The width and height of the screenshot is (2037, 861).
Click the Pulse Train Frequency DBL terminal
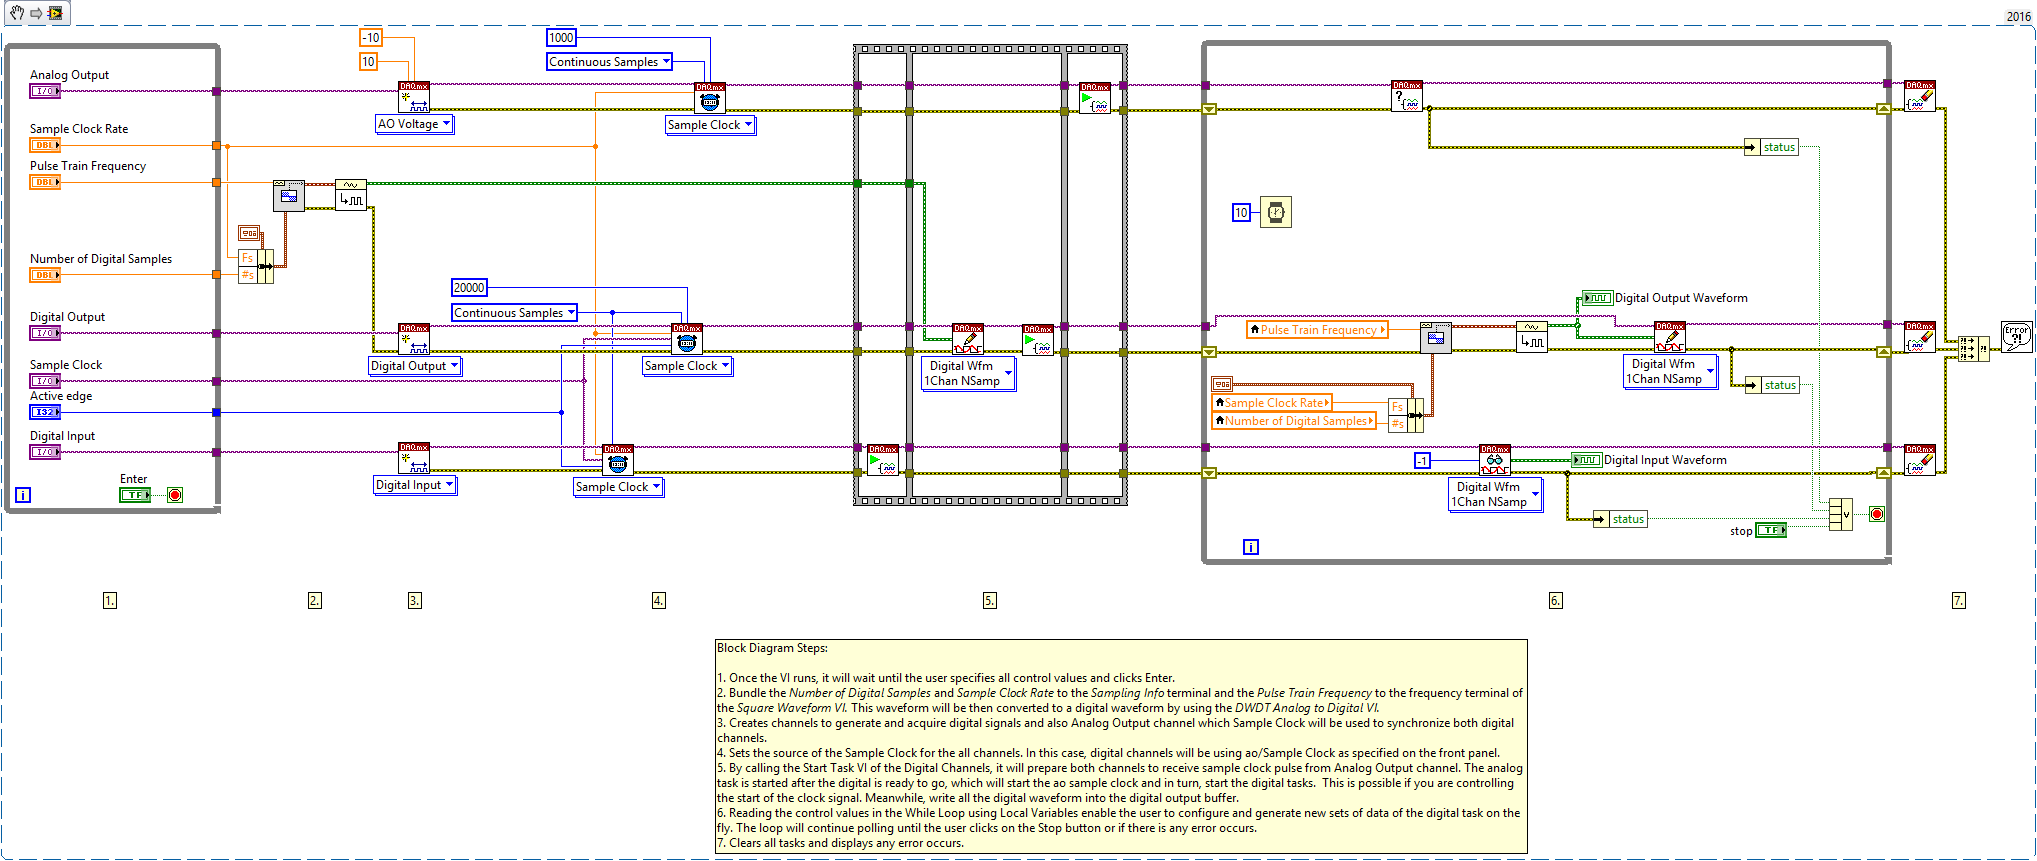tap(45, 182)
